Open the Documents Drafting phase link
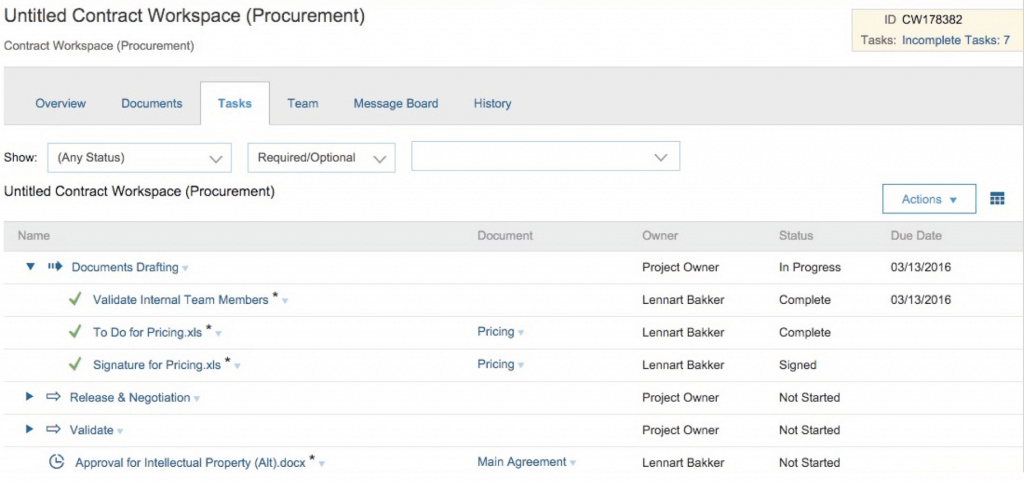Viewport: 1024px width, 481px height. tap(125, 267)
